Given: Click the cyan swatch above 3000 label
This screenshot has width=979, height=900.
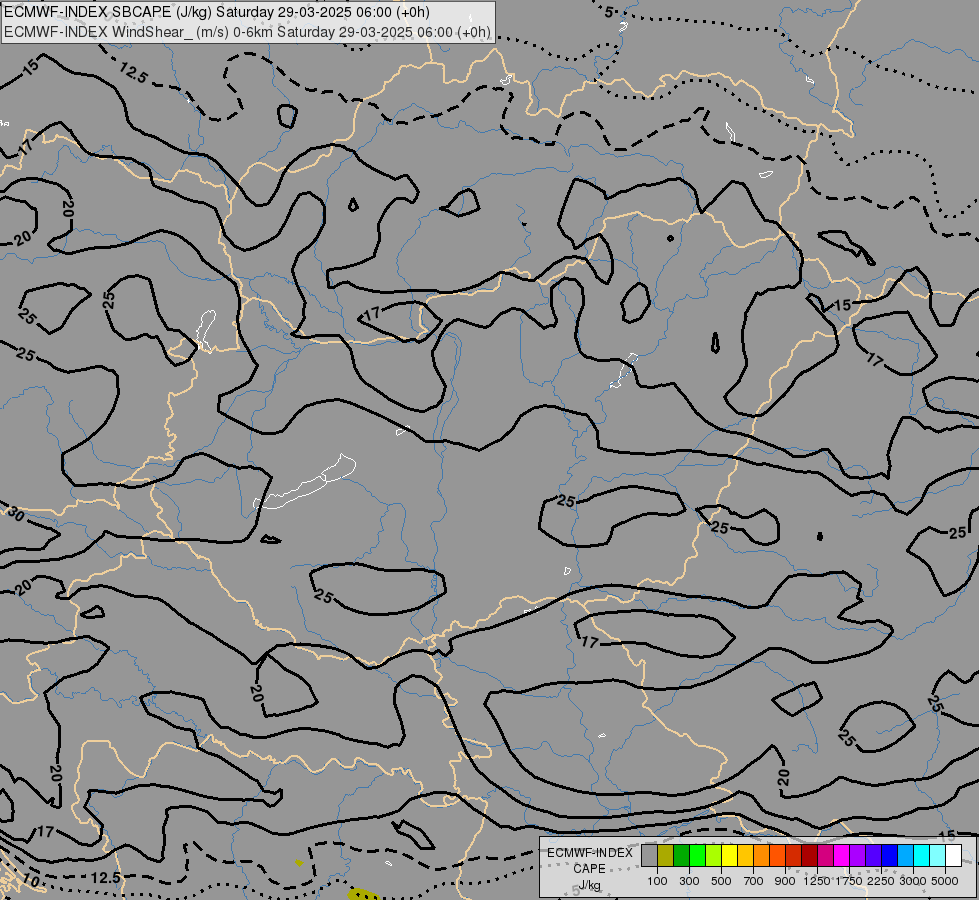Looking at the screenshot, I should coord(923,855).
